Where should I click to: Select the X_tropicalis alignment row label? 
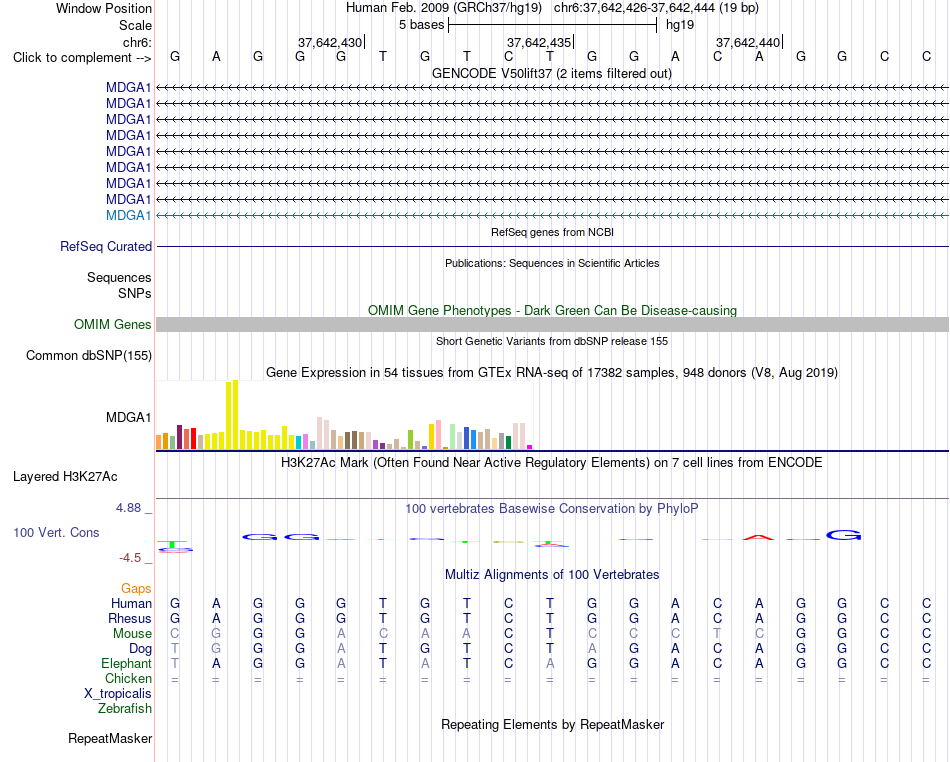(118, 694)
